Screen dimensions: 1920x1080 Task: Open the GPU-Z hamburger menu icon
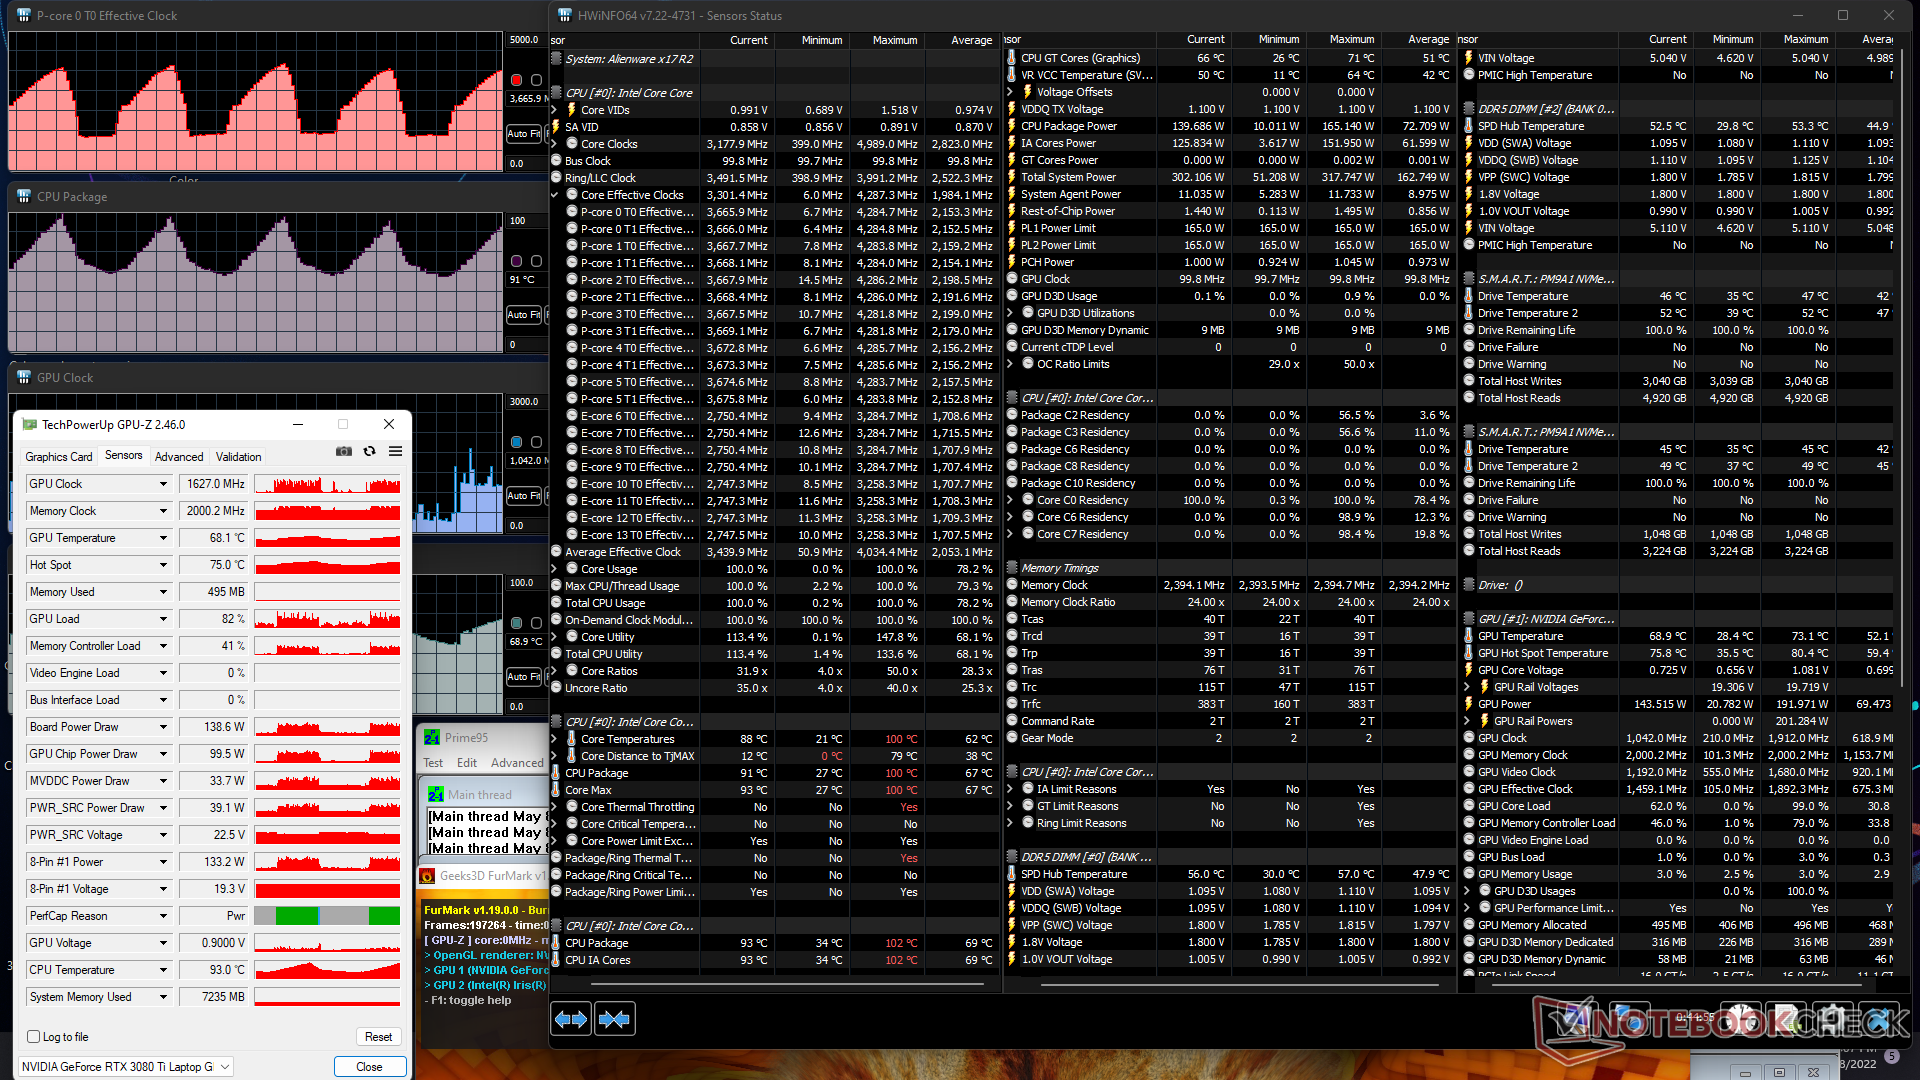(396, 452)
